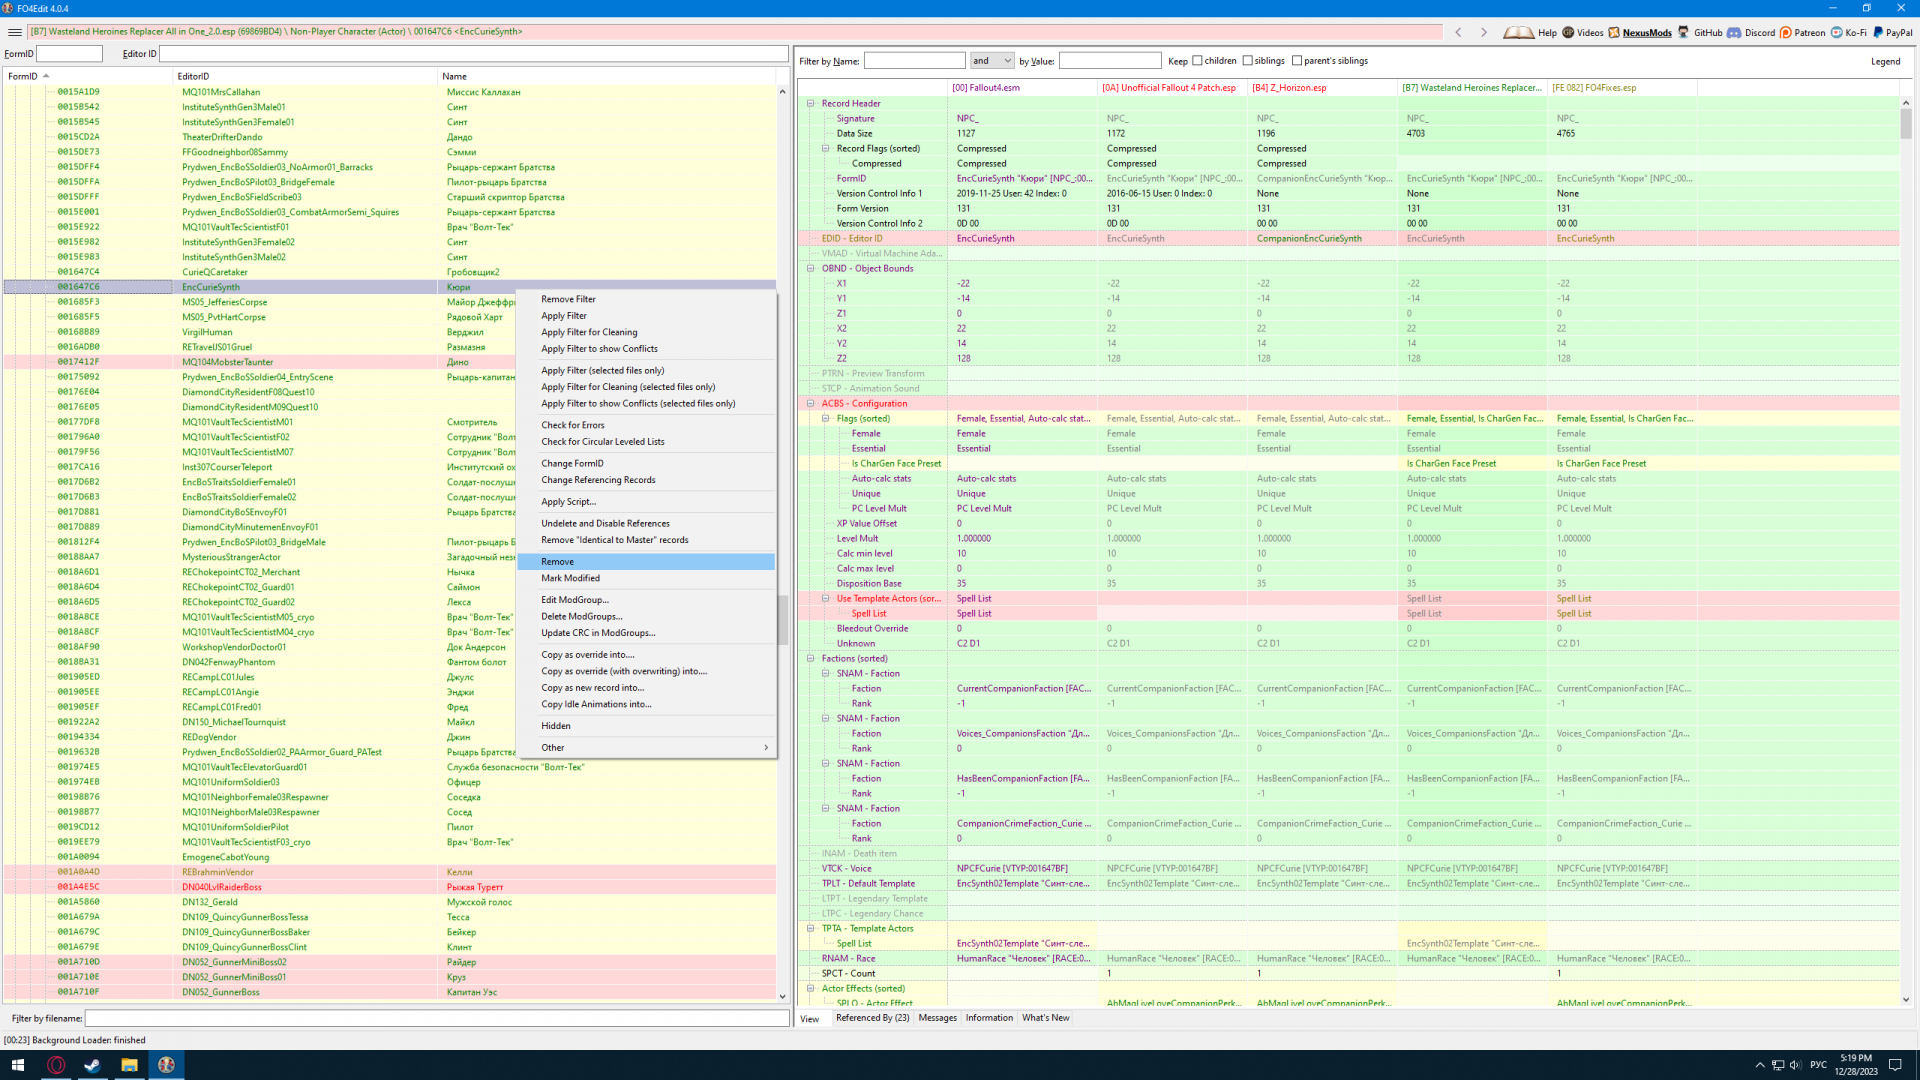Click the Help book icon

[x=1518, y=32]
